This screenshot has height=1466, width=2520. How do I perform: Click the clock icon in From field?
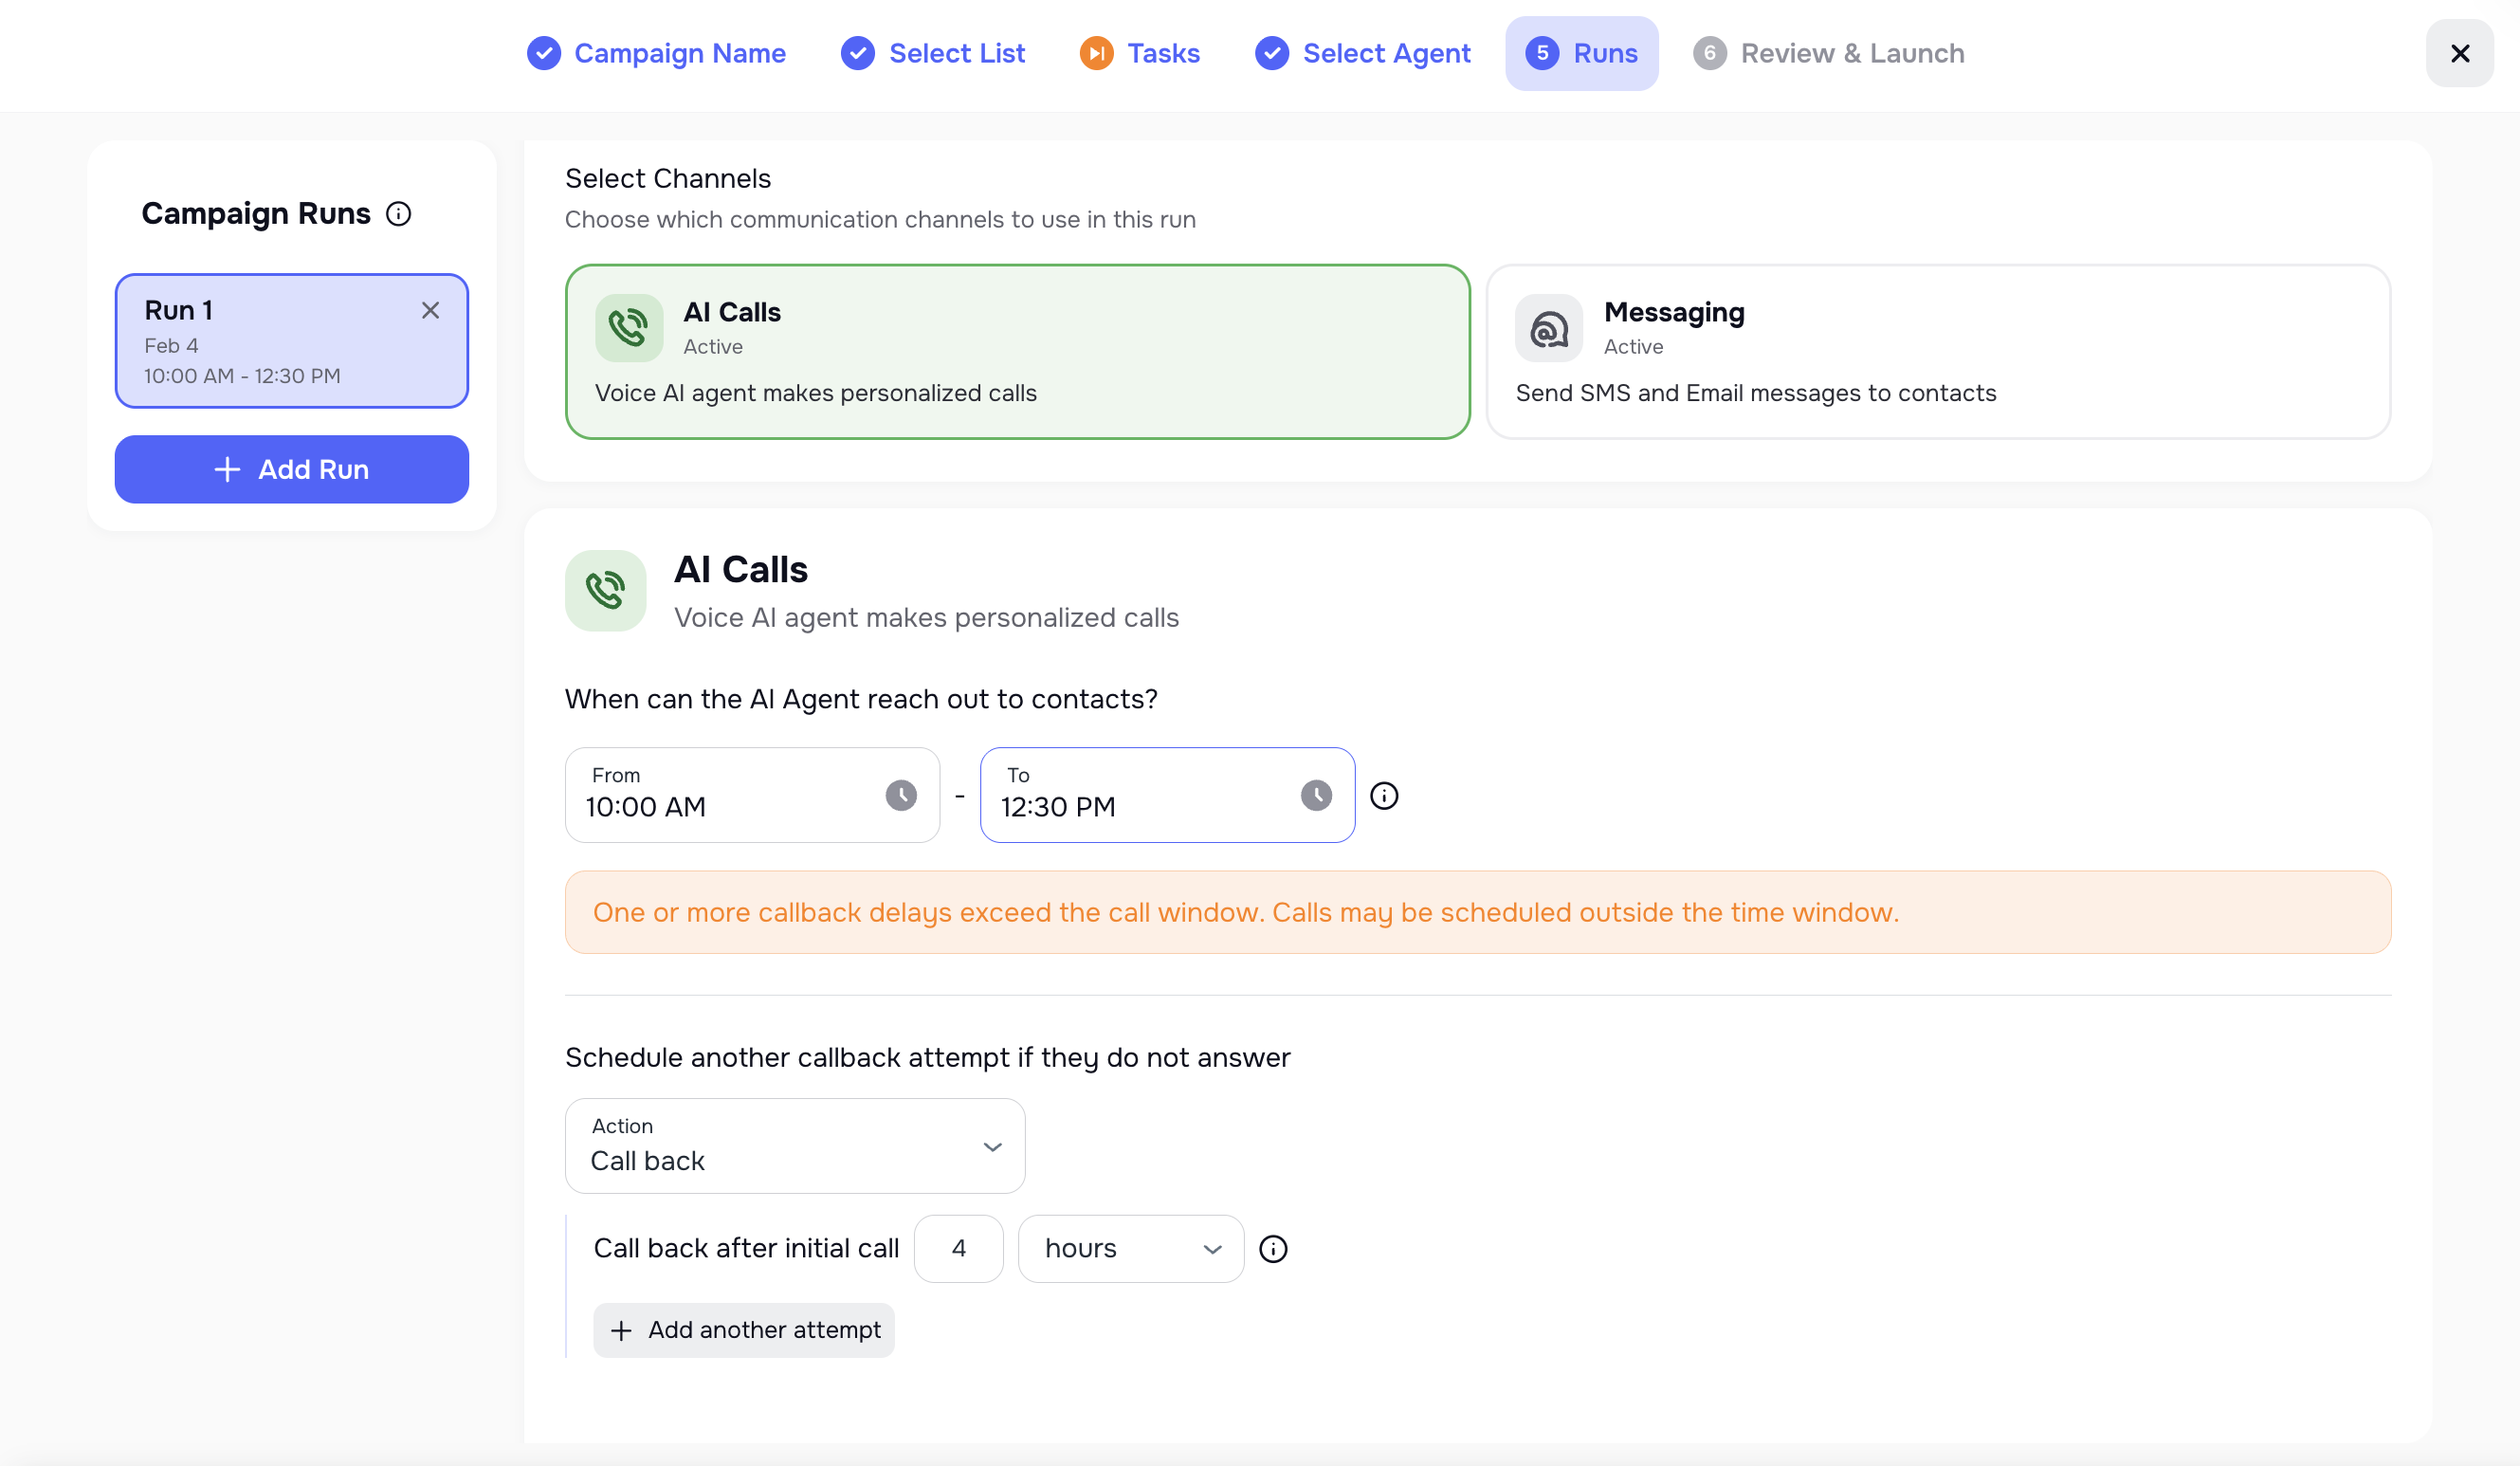901,795
